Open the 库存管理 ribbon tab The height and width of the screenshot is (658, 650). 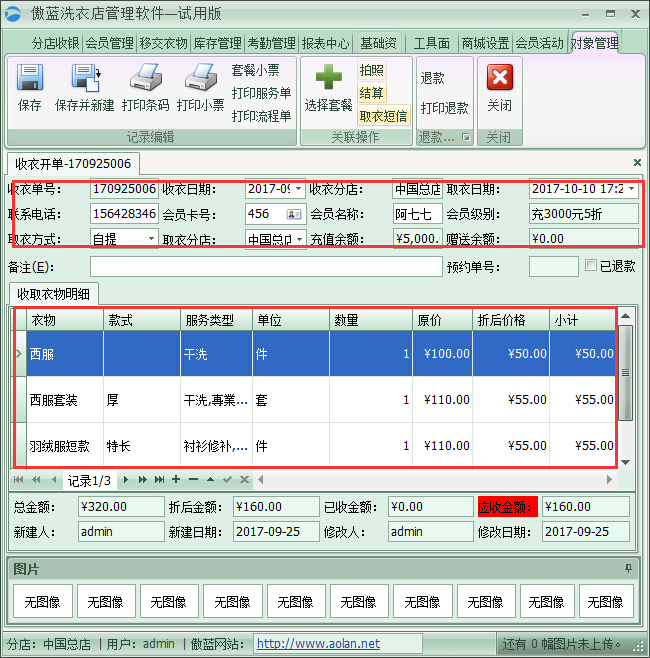217,43
